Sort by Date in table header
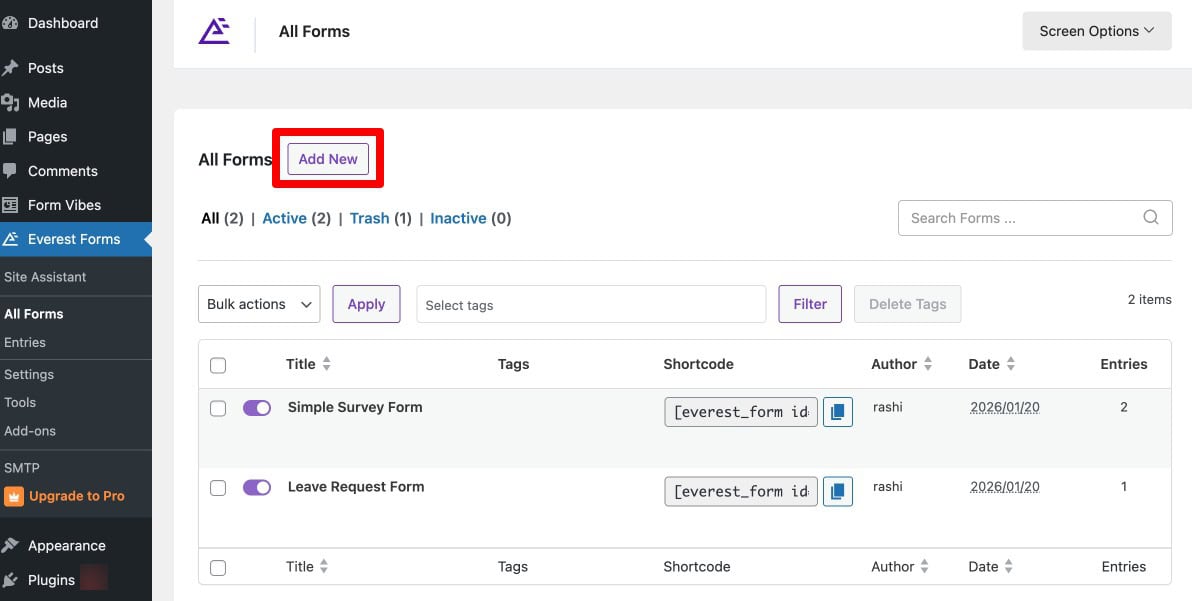 [x=991, y=364]
